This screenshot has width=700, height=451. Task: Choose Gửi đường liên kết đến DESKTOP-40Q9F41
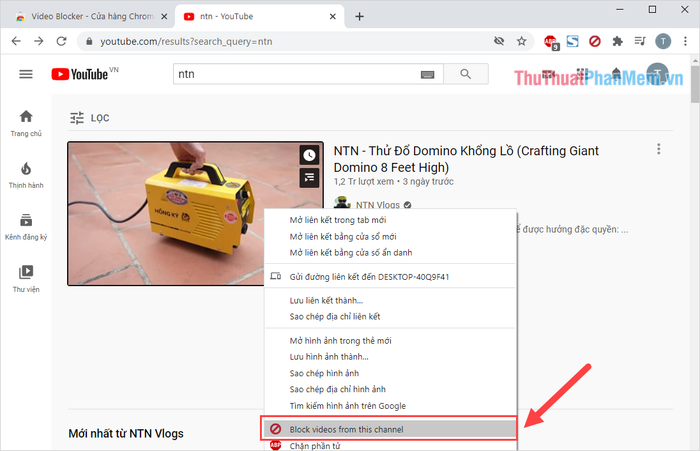(391, 277)
